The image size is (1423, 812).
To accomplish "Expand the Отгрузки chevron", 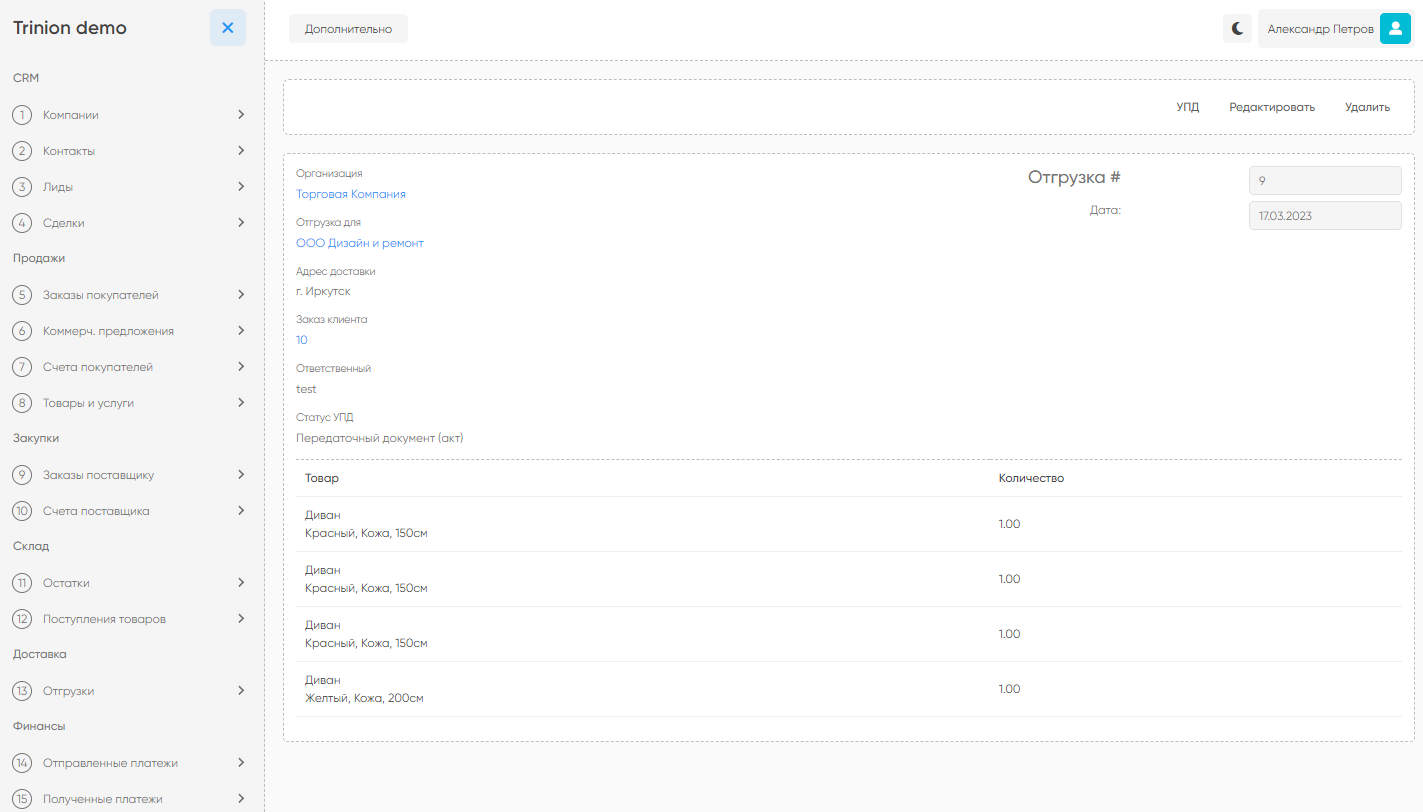I will click(x=241, y=690).
